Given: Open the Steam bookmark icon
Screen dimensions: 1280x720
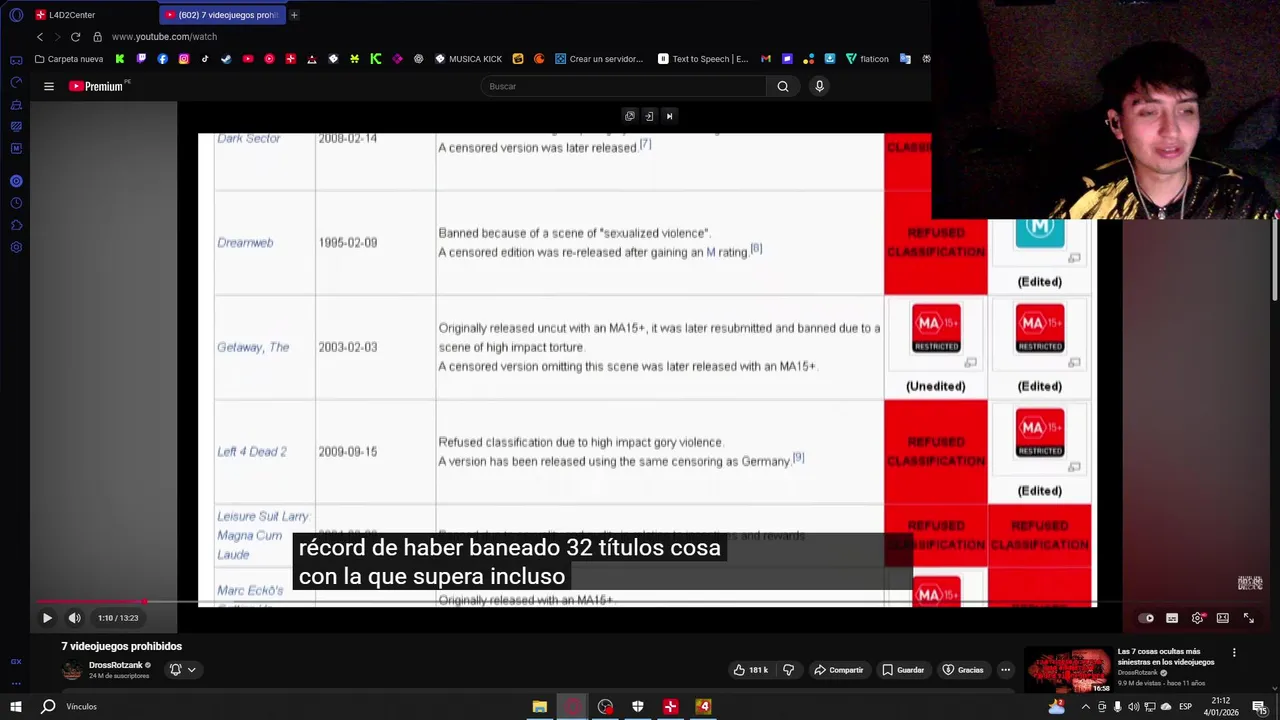Looking at the screenshot, I should pos(226,59).
